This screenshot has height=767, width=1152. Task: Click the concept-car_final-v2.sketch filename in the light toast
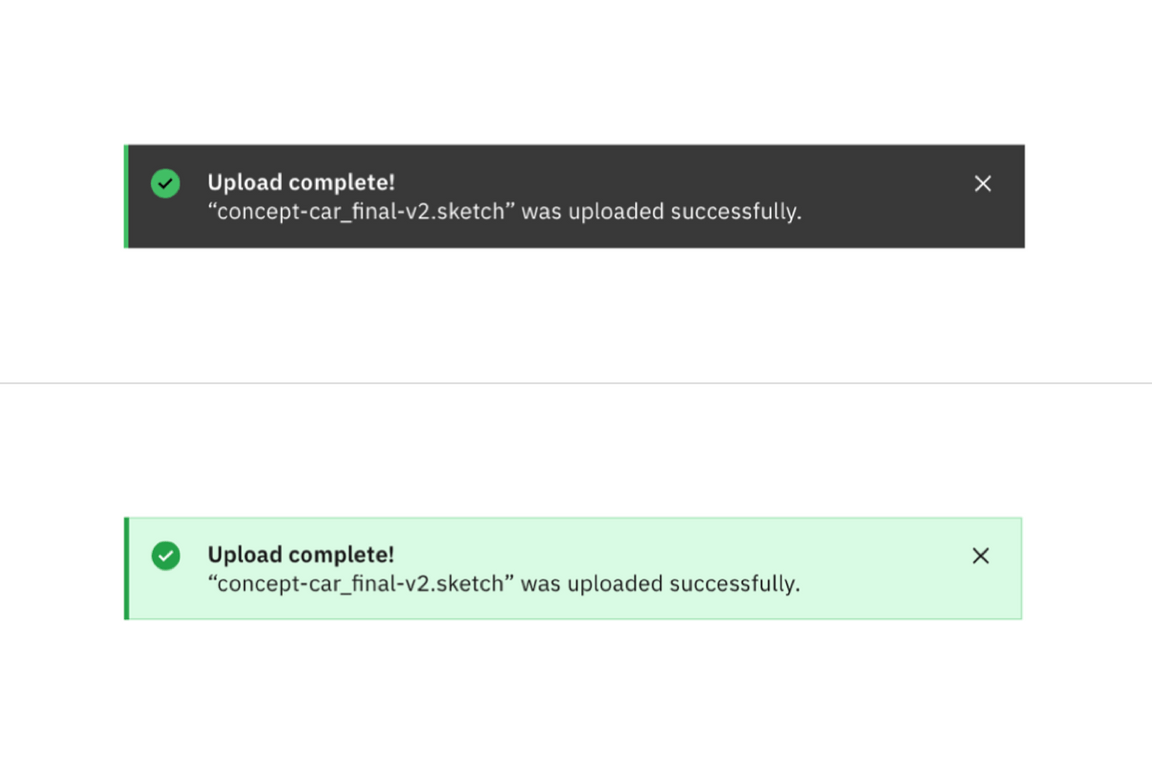[x=360, y=583]
